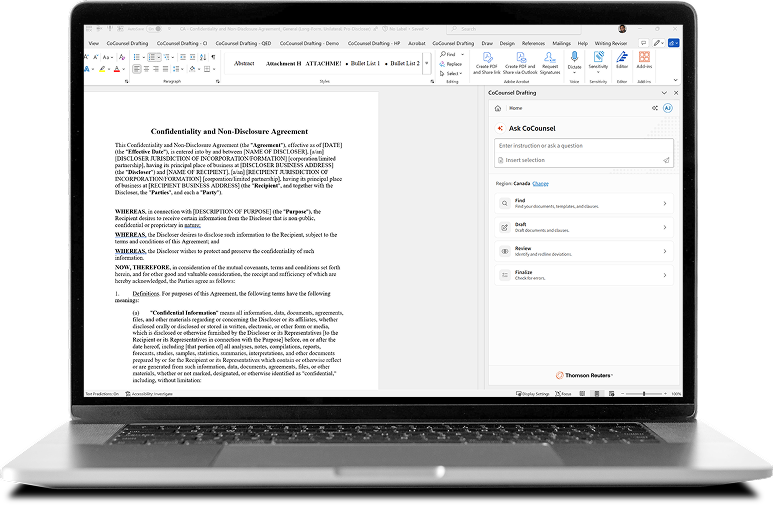Open Find your documents, templates, and clauses

coord(584,203)
